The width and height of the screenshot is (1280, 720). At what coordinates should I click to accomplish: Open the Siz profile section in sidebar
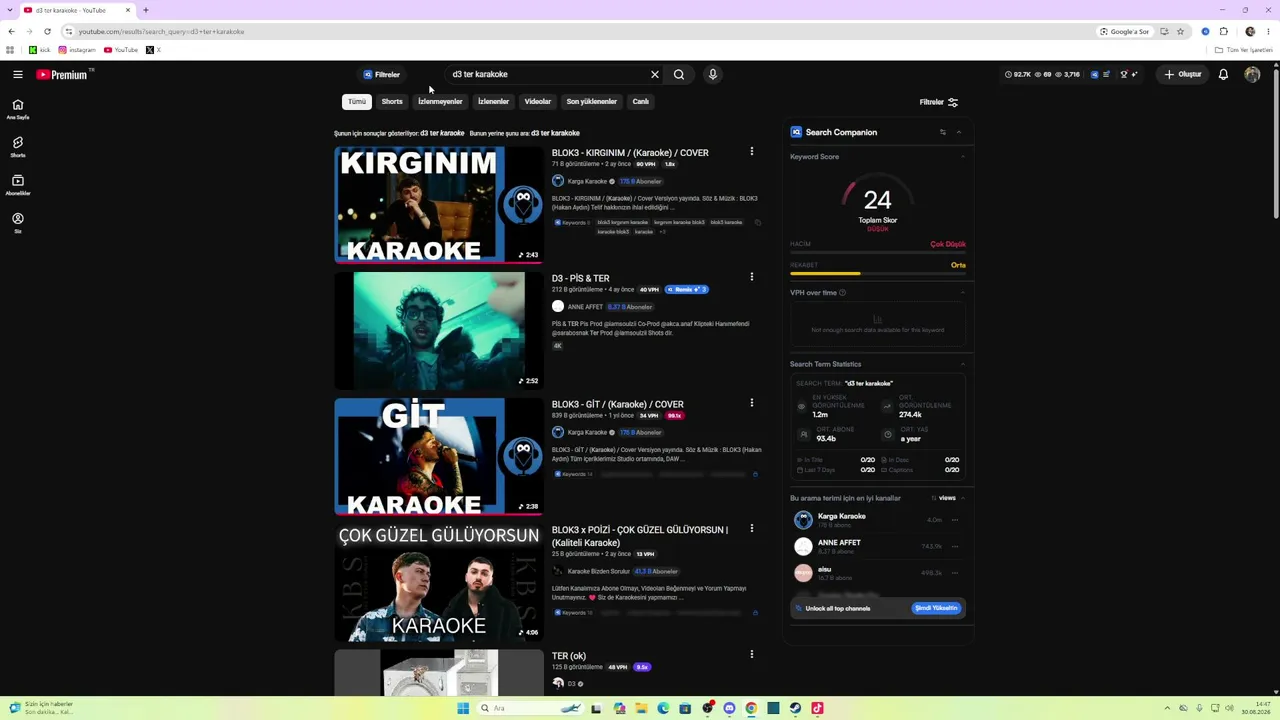pyautogui.click(x=18, y=223)
